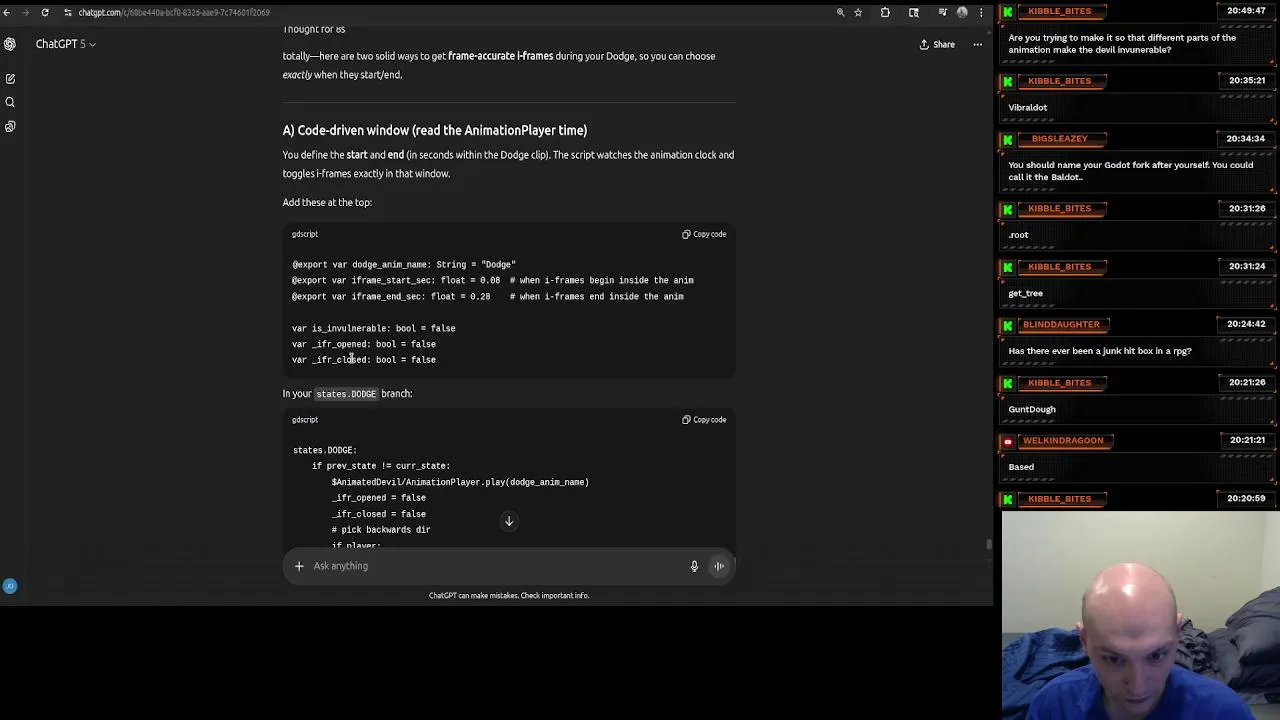The image size is (1280, 720).
Task: Click the '# pick backwards dir' comment
Action: (381, 530)
